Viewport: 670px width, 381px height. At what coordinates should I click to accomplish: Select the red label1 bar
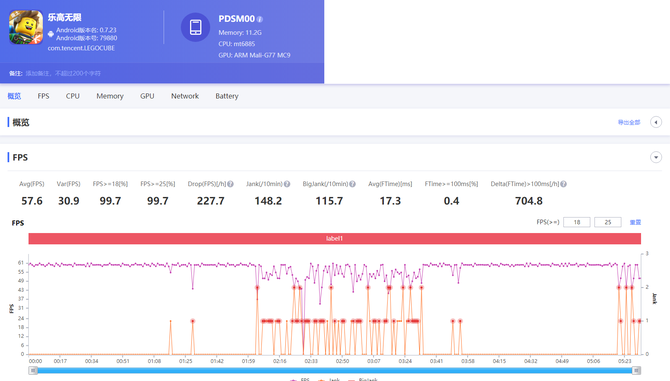335,238
